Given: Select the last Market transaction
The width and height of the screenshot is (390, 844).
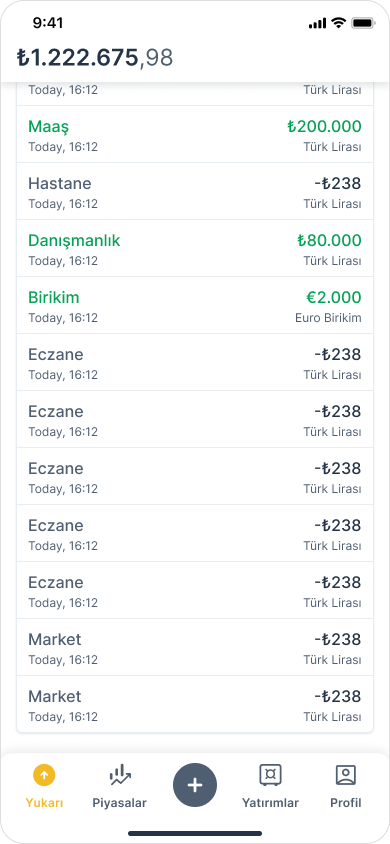Looking at the screenshot, I should (x=195, y=705).
